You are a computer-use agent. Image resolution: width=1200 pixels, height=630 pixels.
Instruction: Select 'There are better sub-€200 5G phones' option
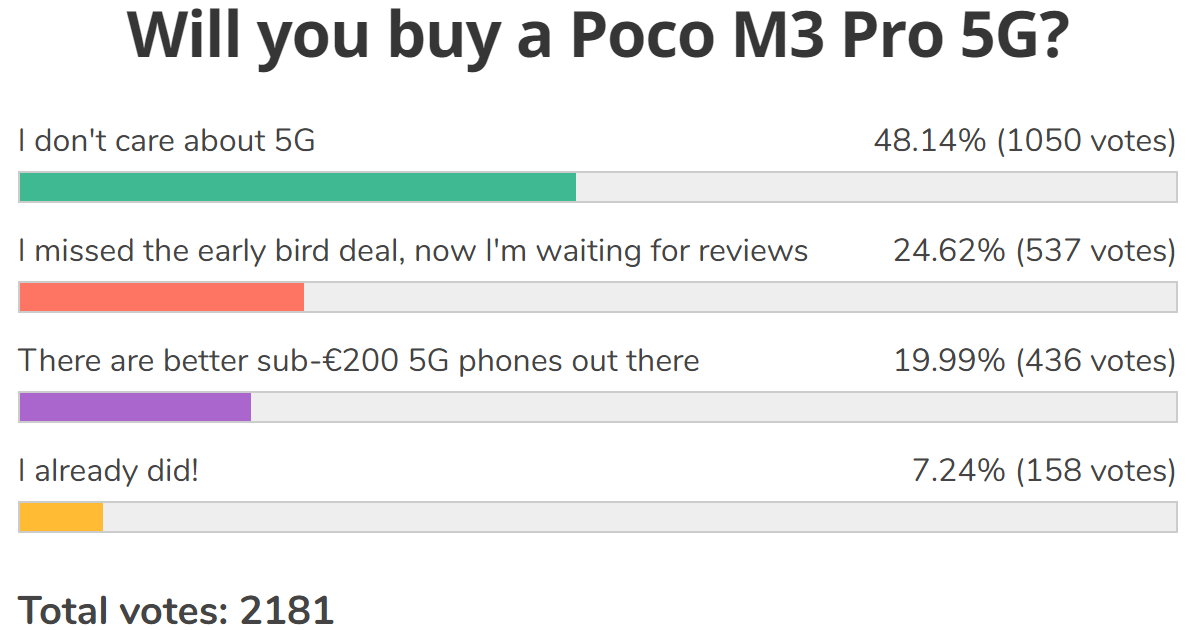coord(359,360)
